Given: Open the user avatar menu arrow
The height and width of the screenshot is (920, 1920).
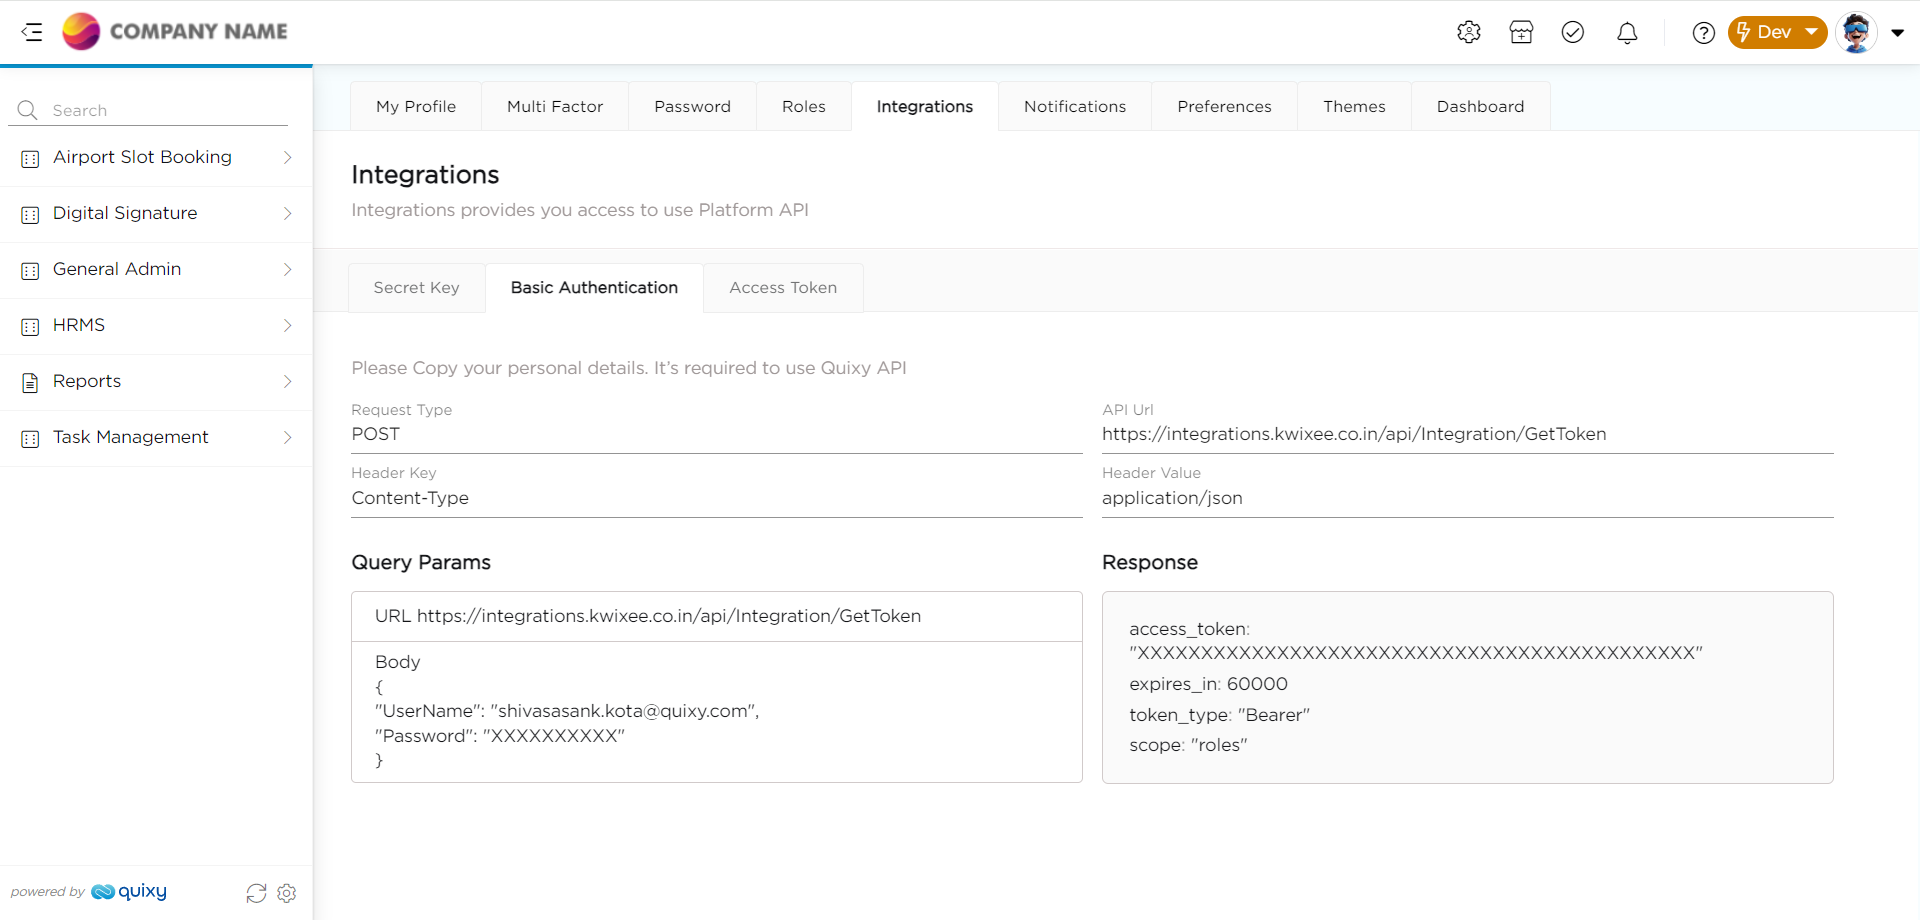Looking at the screenshot, I should [x=1897, y=32].
